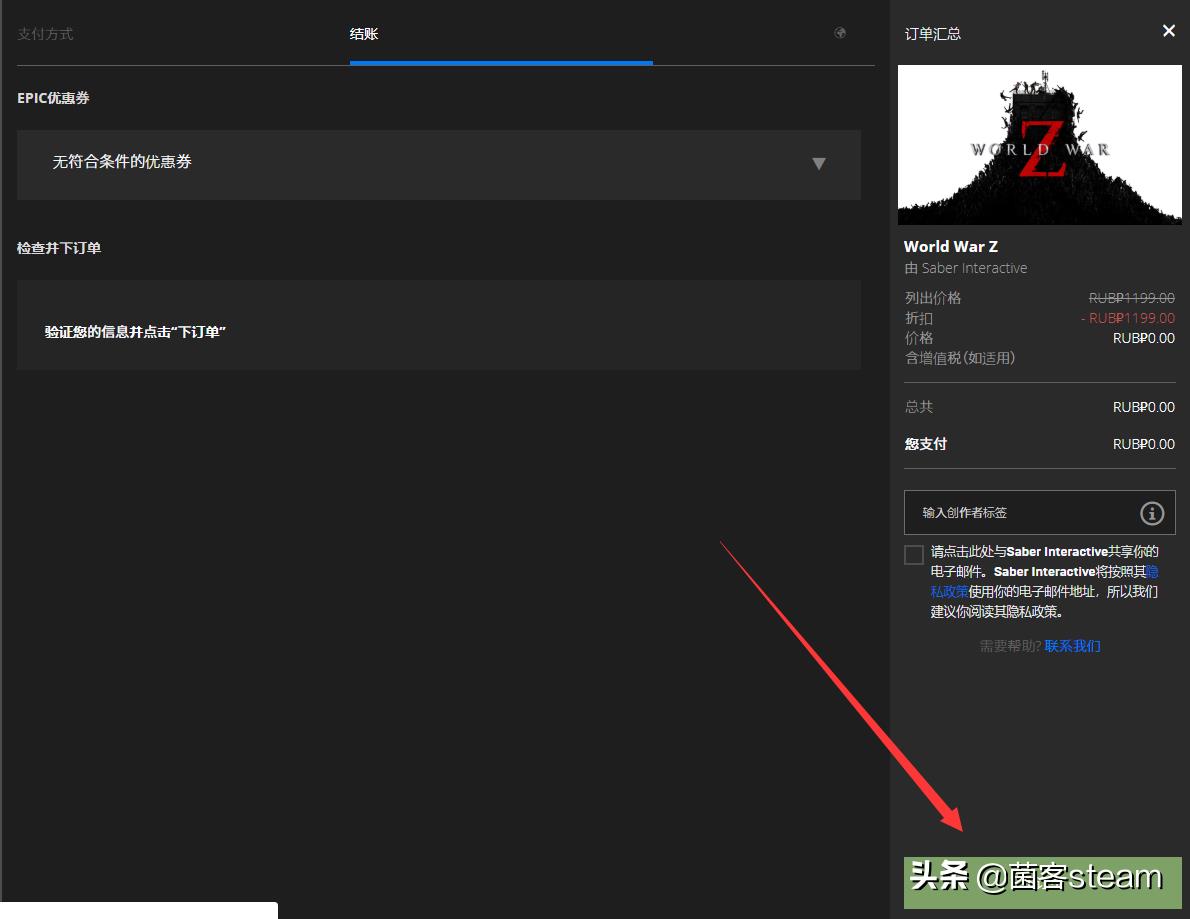Click the 订单汇总 heading
The image size is (1190, 919).
[932, 34]
